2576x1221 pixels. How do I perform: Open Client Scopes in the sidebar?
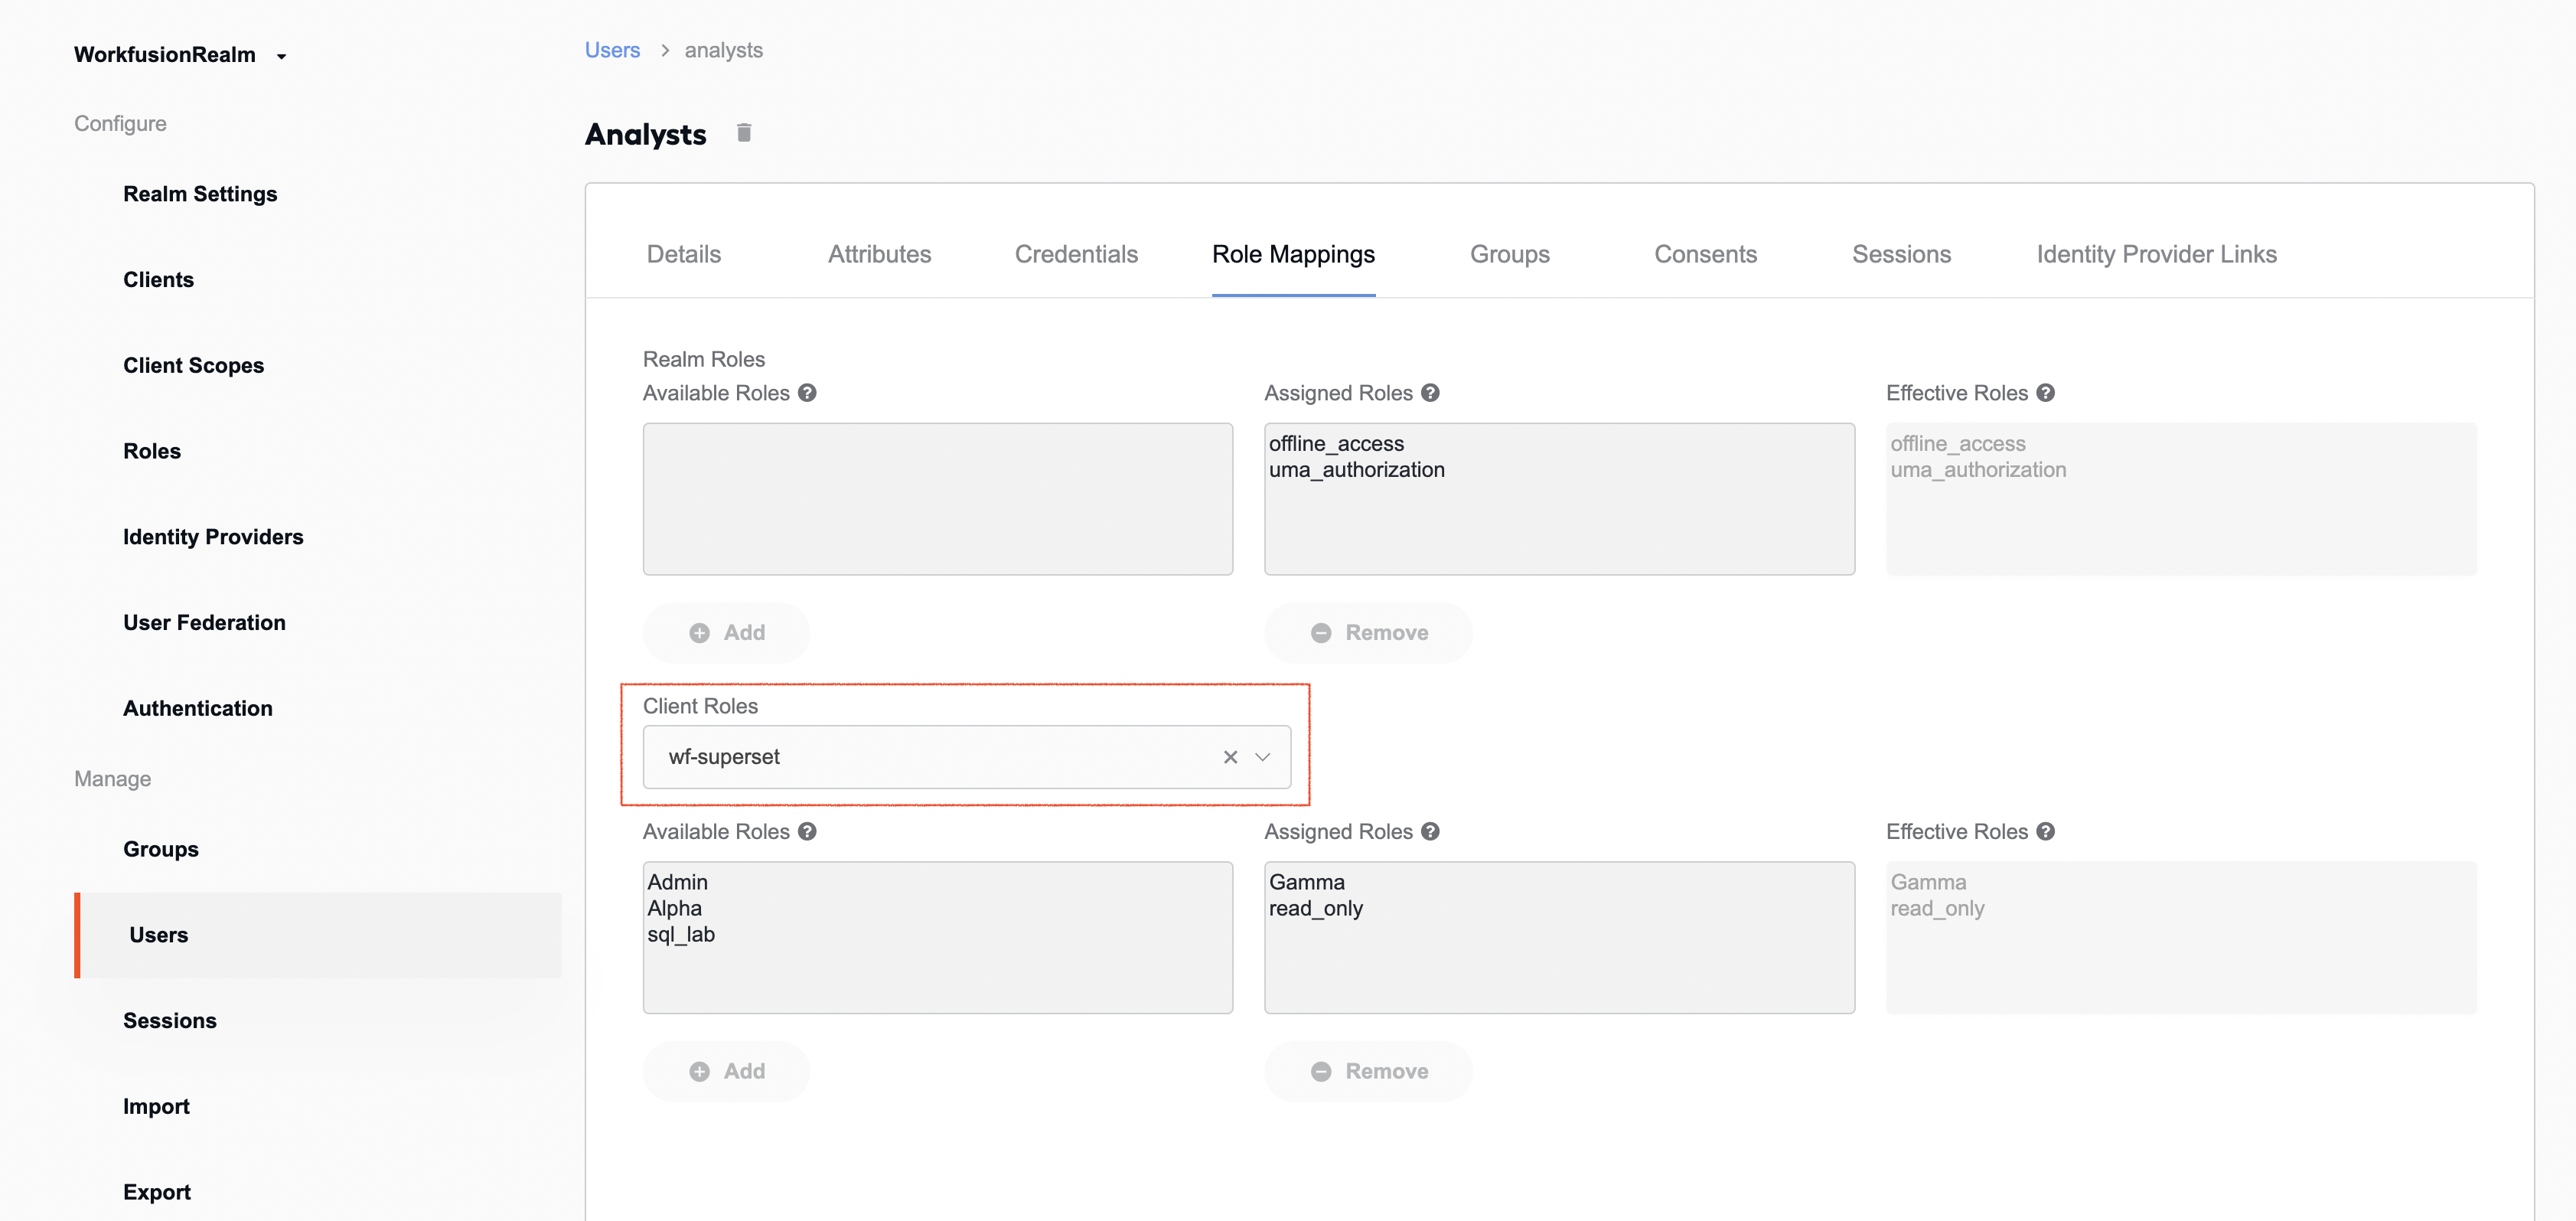coord(193,366)
